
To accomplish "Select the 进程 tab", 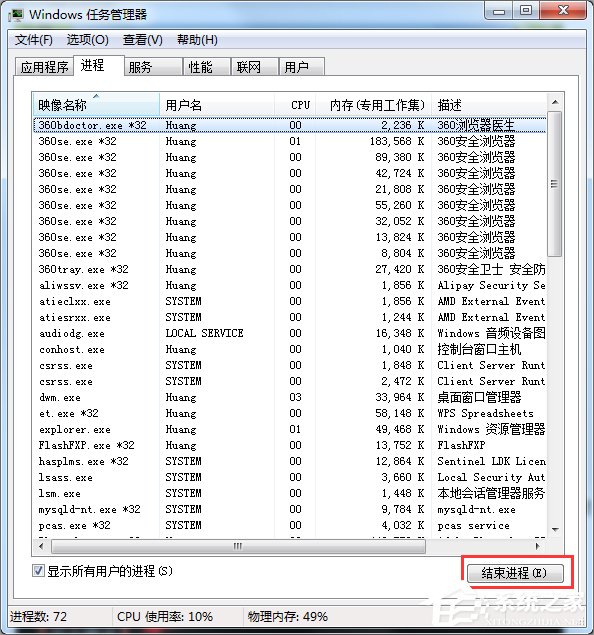I will point(98,65).
